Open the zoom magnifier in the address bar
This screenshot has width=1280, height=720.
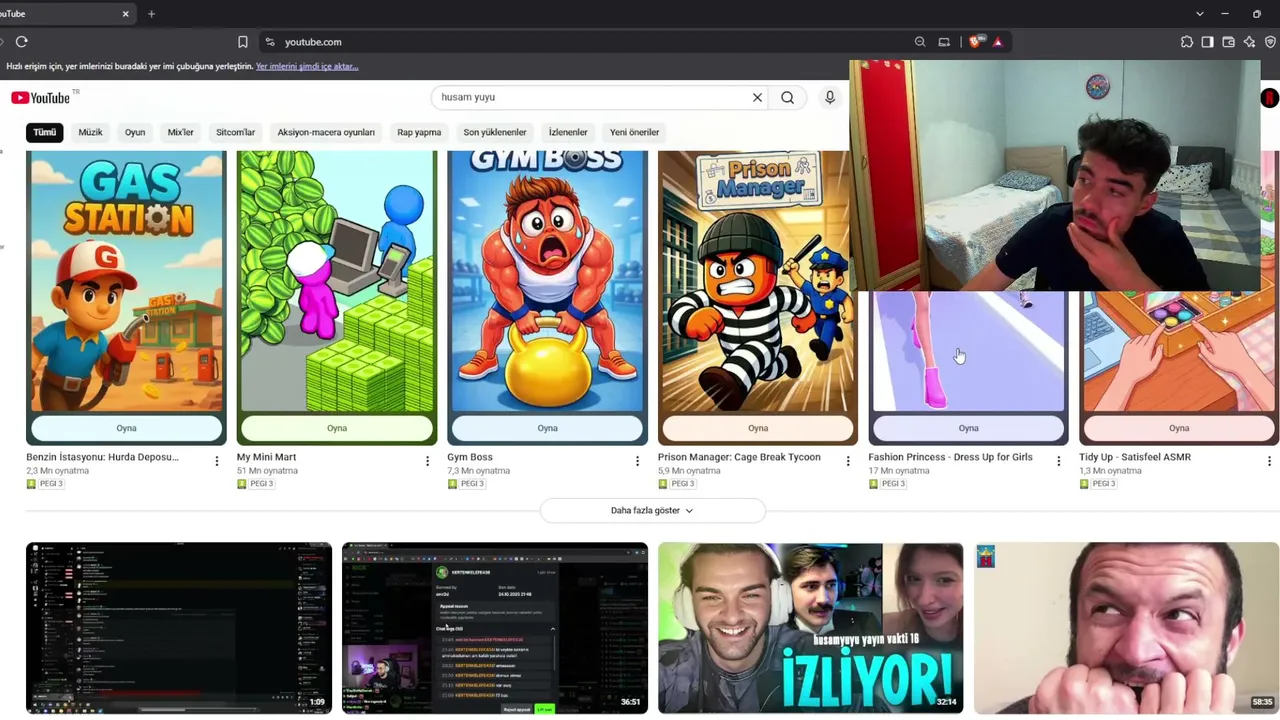920,42
